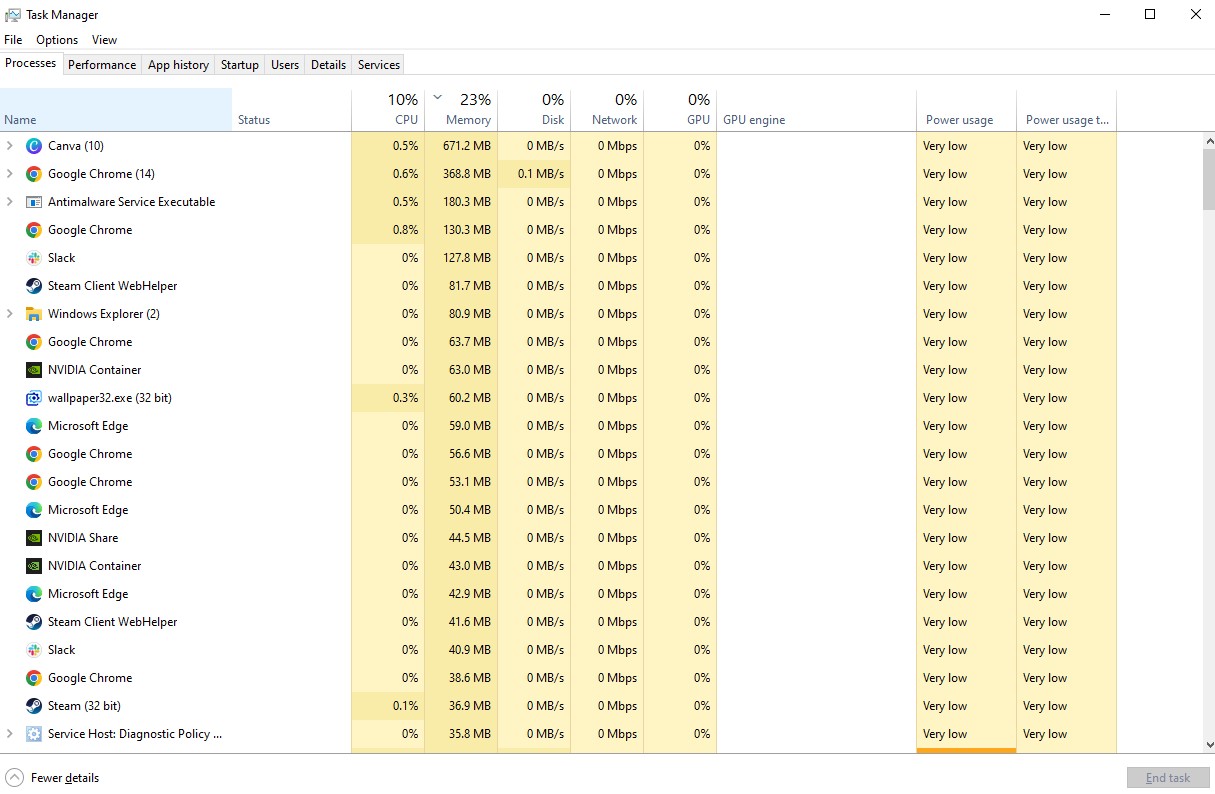Viewport: 1215px width, 794px height.
Task: Click the NVIDIA Container process icon
Action: tap(33, 370)
